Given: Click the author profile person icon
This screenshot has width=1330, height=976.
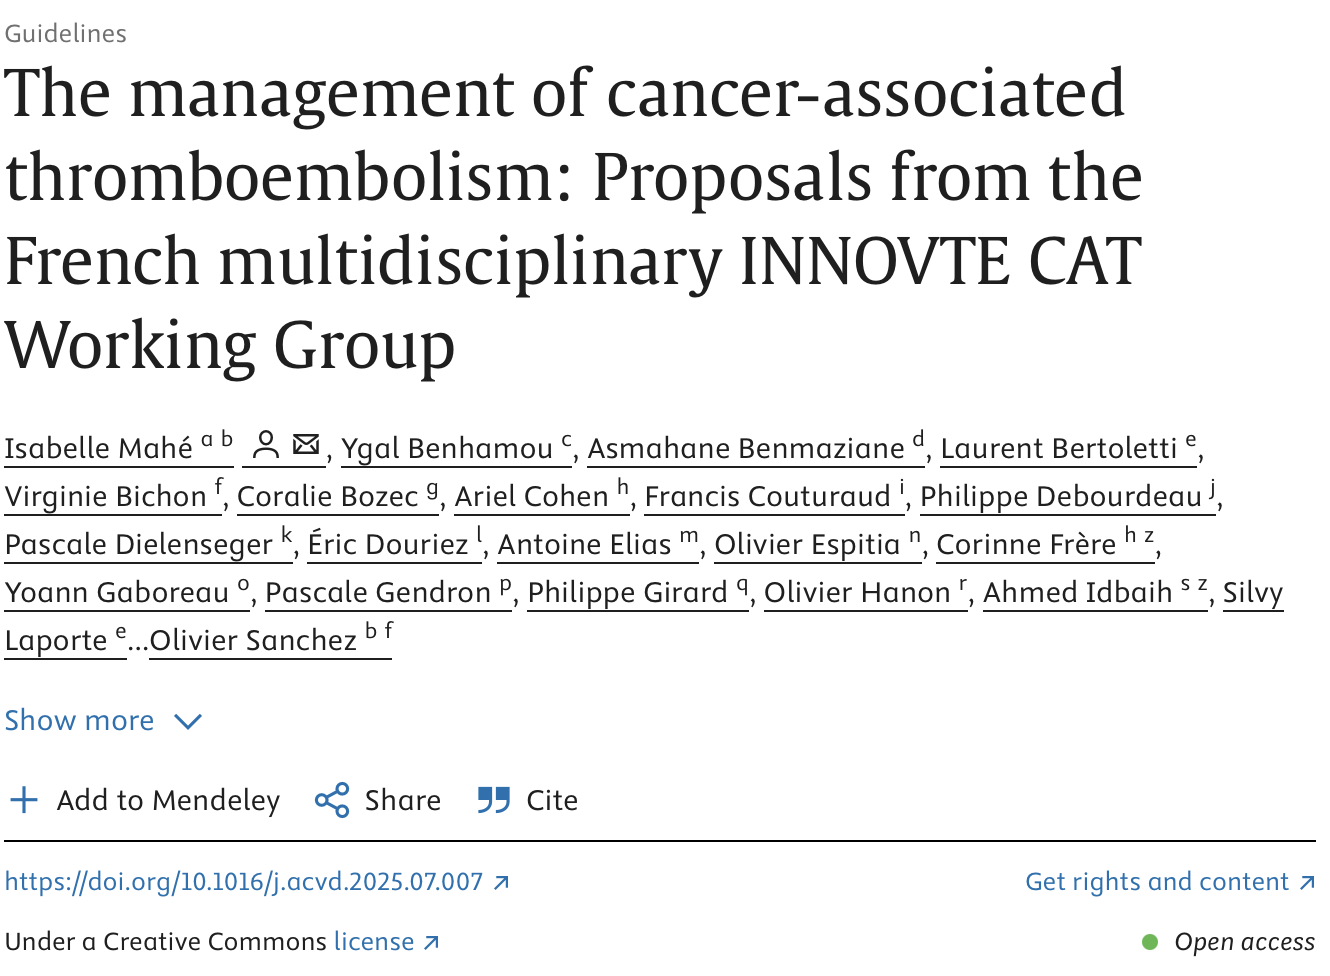Looking at the screenshot, I should [x=265, y=444].
